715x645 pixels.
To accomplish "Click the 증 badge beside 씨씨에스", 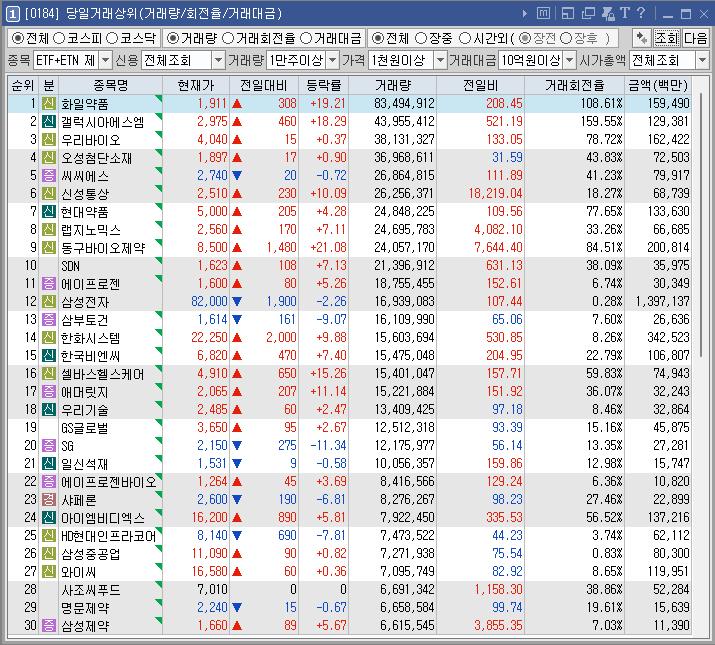I will click(x=49, y=176).
